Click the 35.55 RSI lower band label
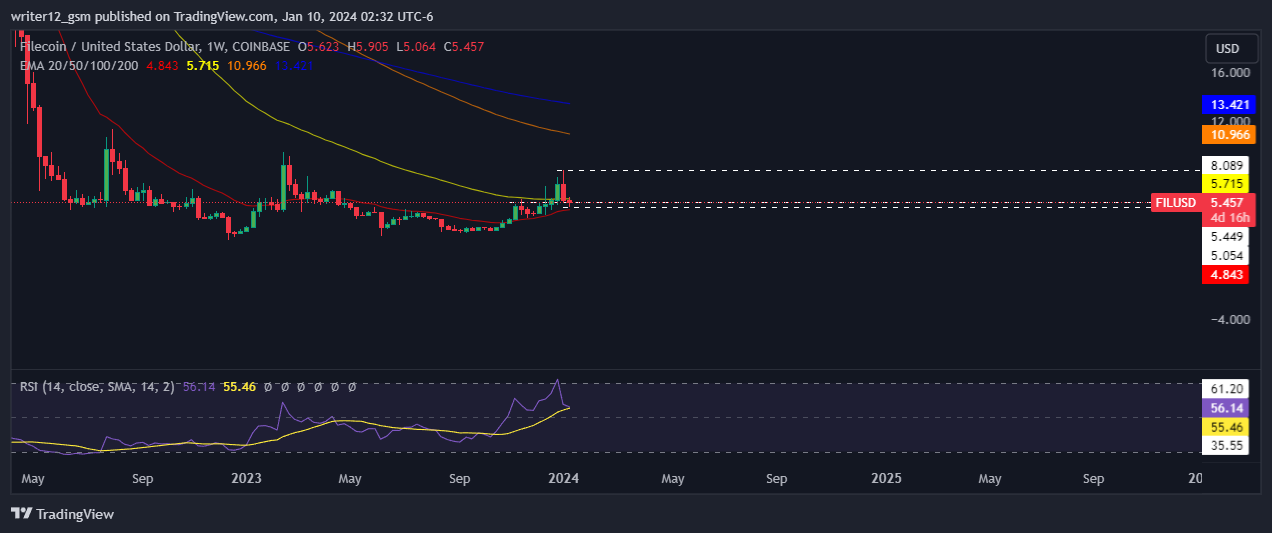This screenshot has width=1272, height=533. click(x=1225, y=446)
